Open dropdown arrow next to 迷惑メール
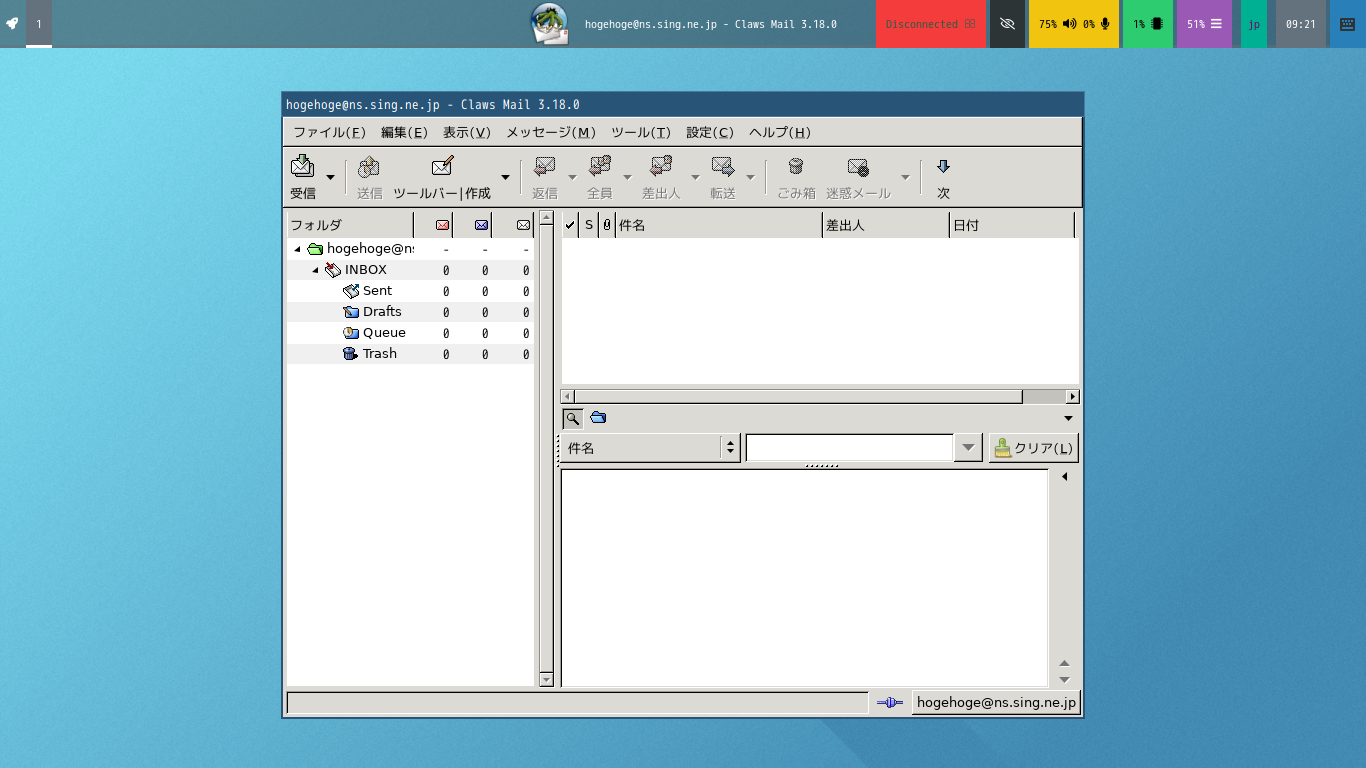The image size is (1366, 768). (x=905, y=177)
